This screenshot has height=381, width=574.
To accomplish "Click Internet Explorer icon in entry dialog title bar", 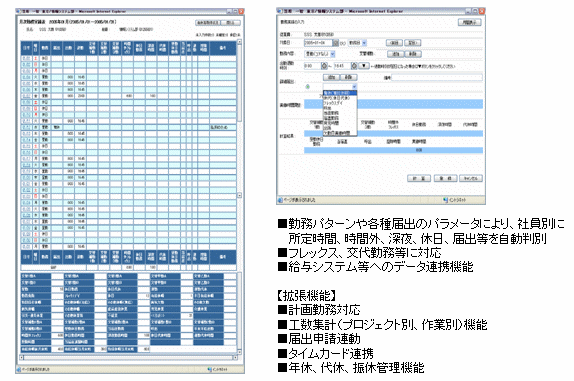I will [x=280, y=11].
